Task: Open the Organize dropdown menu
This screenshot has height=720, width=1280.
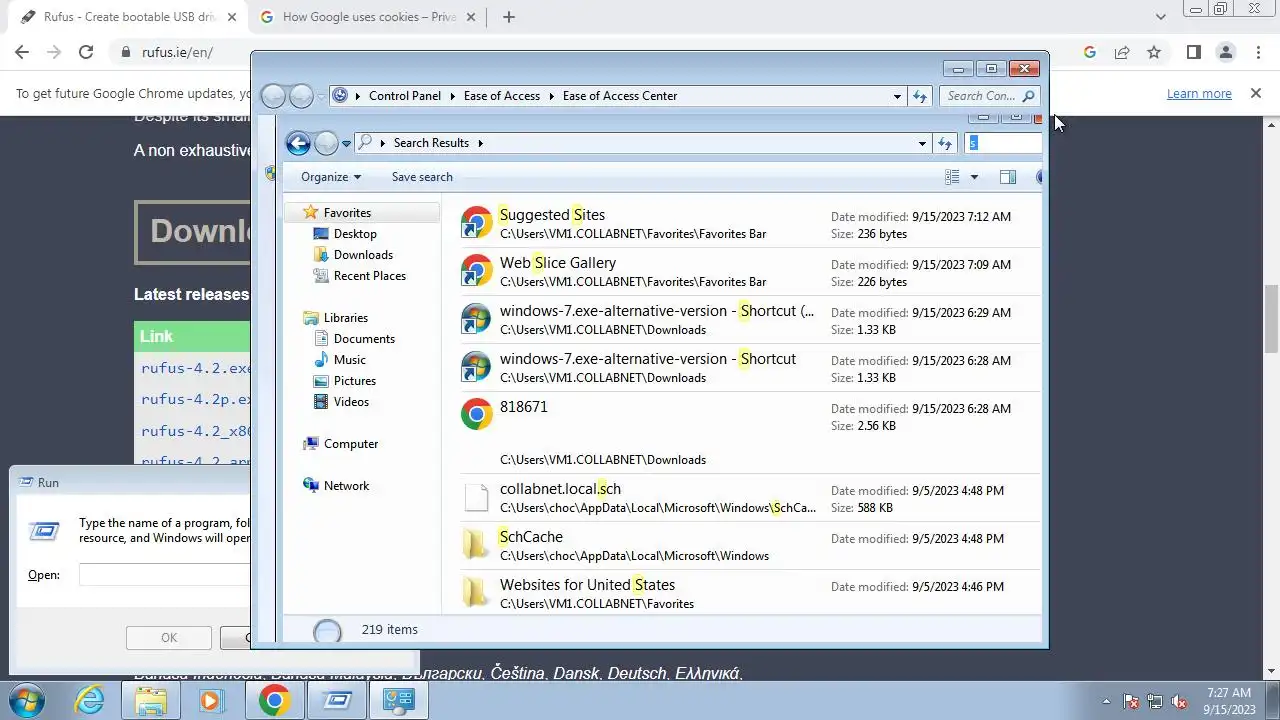Action: point(330,177)
